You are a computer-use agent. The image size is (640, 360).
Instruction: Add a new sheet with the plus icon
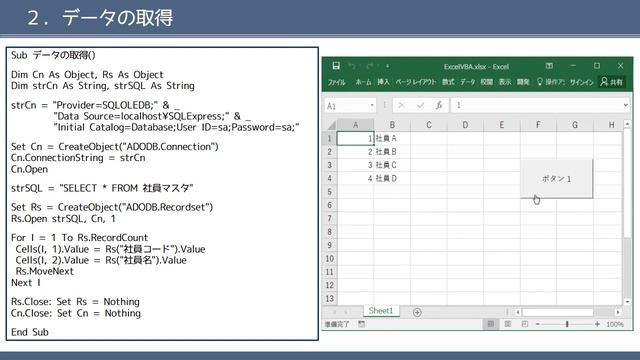tap(417, 312)
